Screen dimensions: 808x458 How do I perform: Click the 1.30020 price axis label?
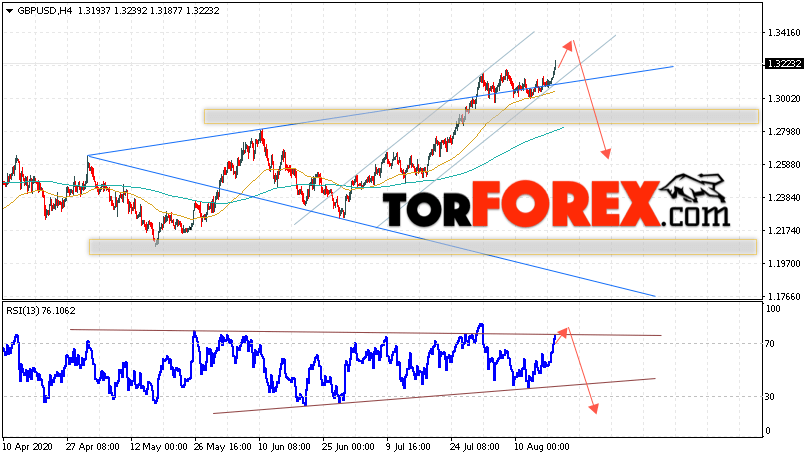pos(784,98)
